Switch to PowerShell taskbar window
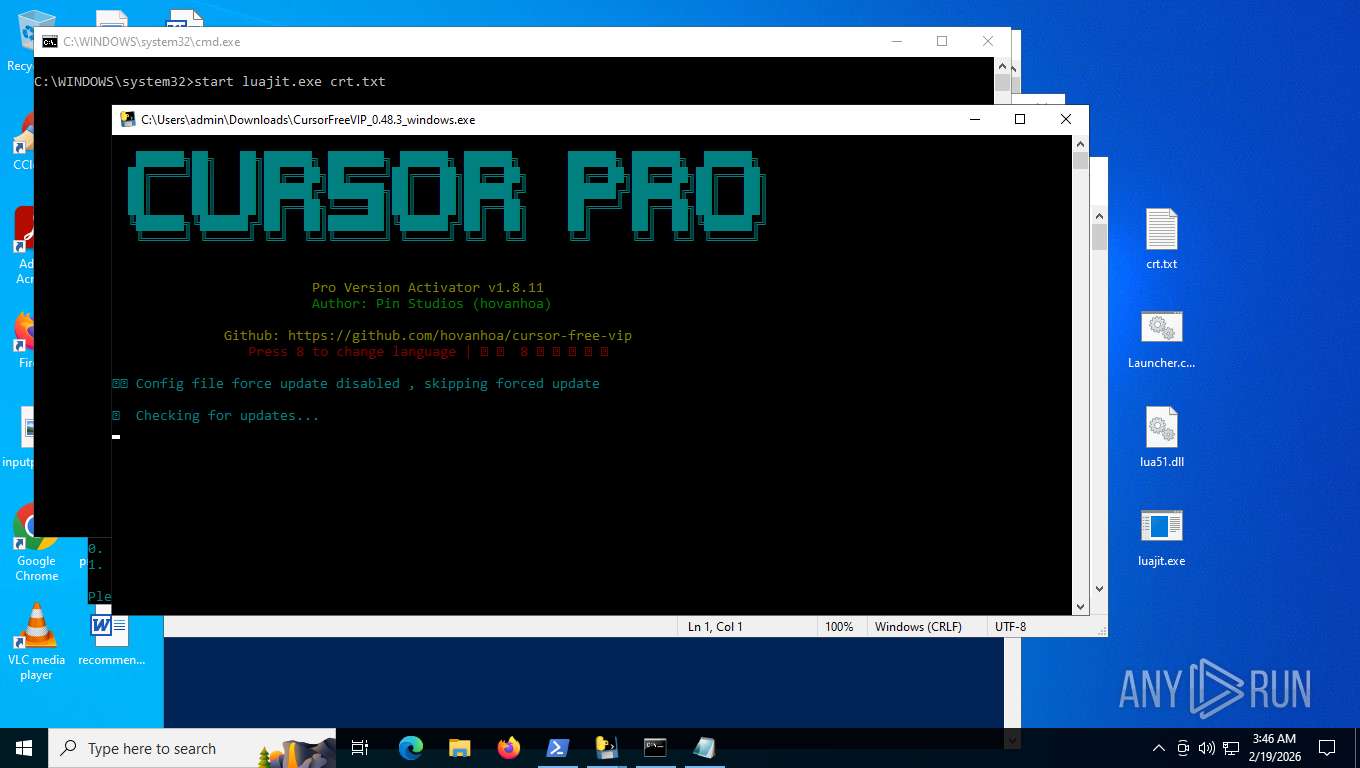Screen dimensions: 1360x768 point(557,748)
